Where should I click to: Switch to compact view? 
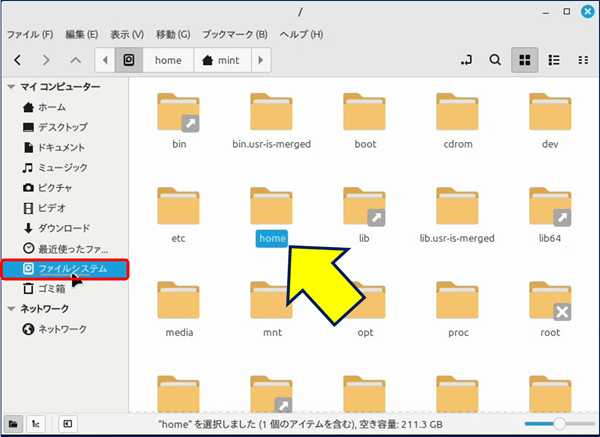(x=583, y=60)
